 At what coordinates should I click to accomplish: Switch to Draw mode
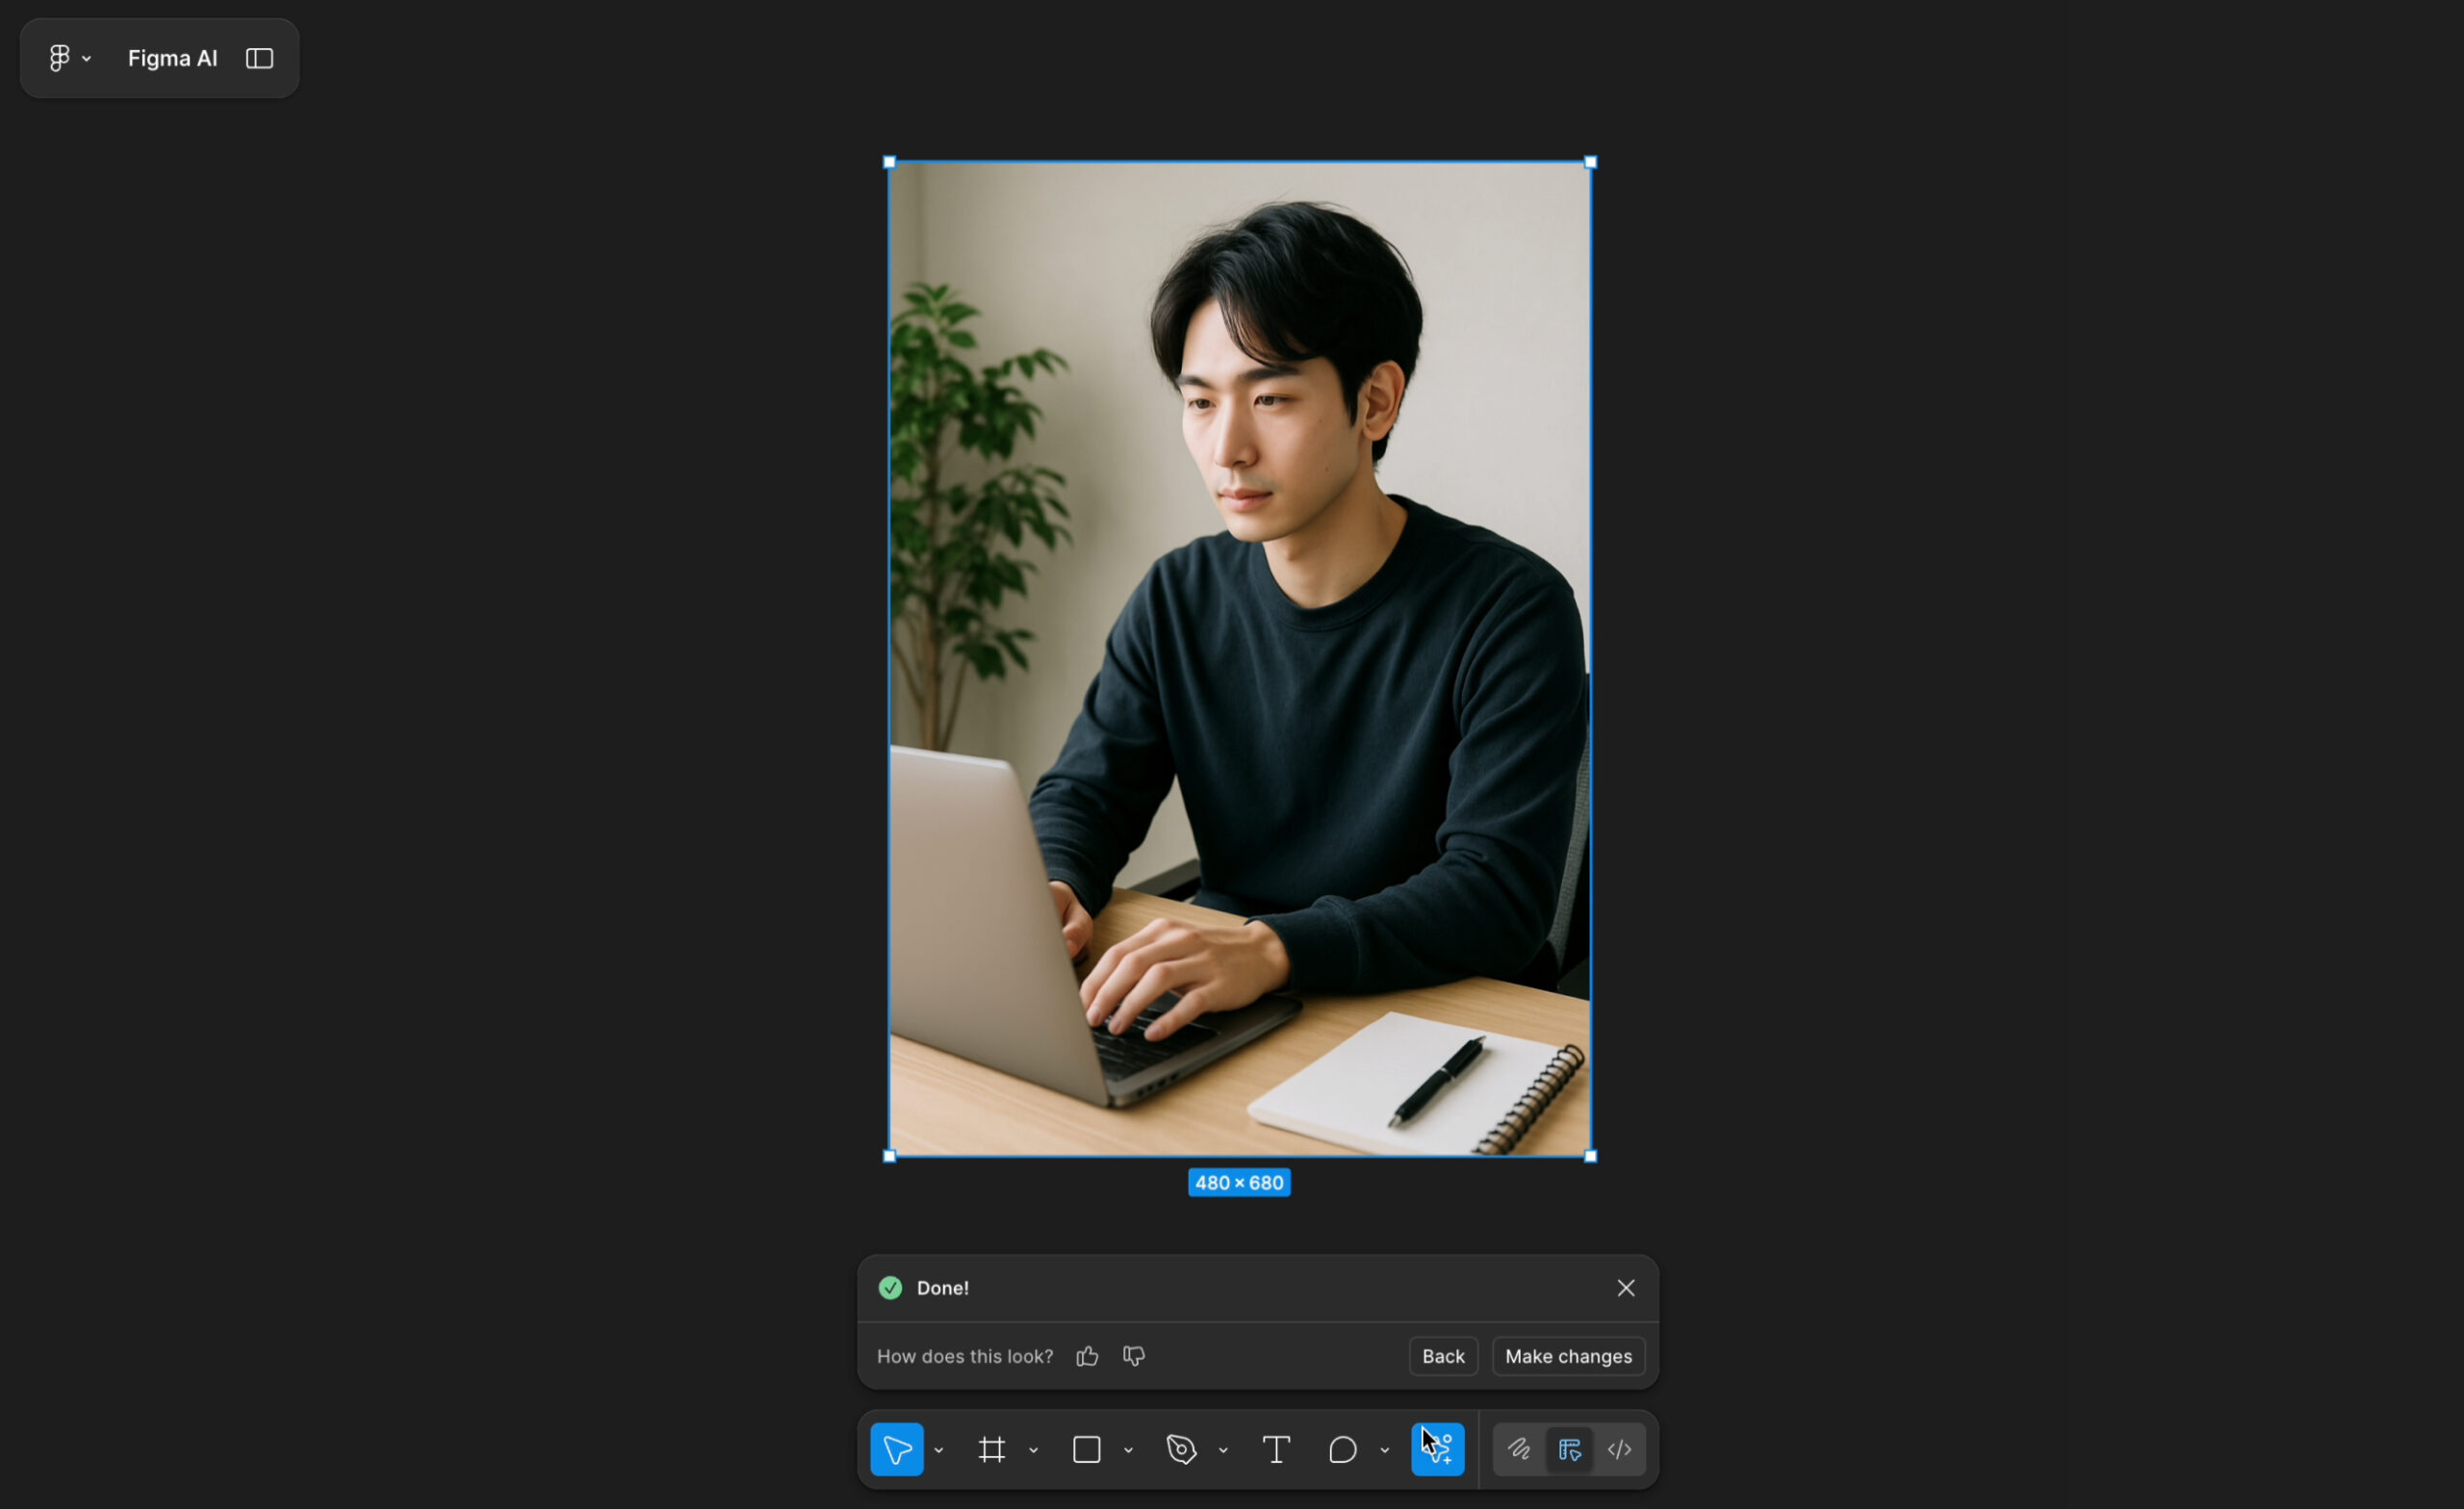1519,1449
